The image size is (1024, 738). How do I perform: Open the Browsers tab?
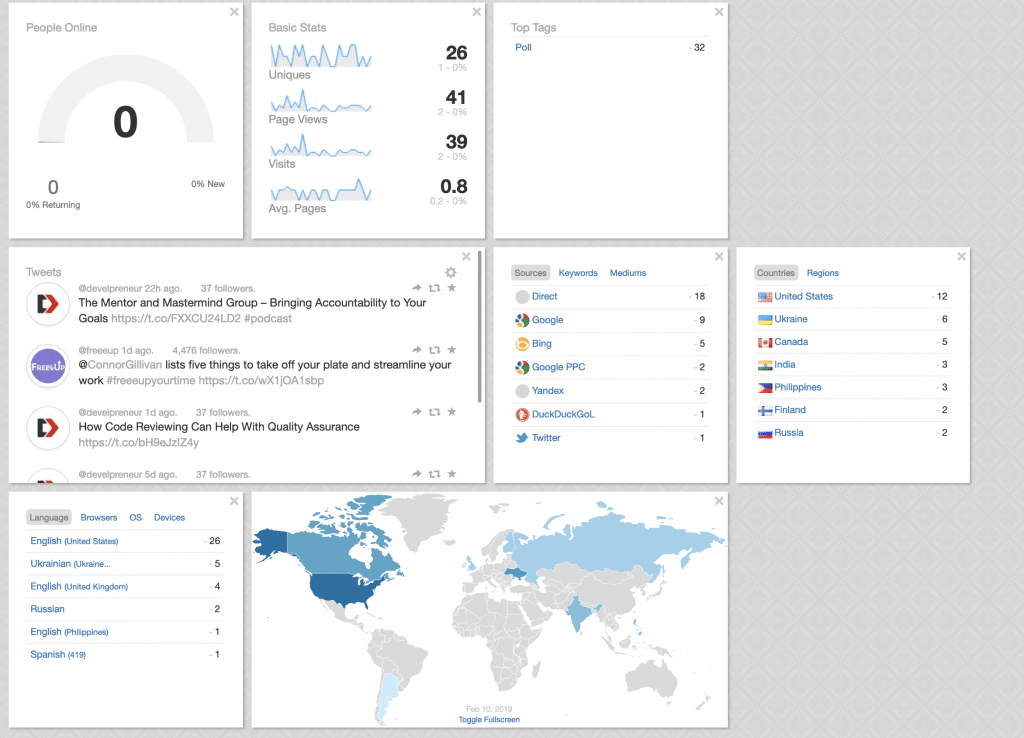pyautogui.click(x=99, y=518)
